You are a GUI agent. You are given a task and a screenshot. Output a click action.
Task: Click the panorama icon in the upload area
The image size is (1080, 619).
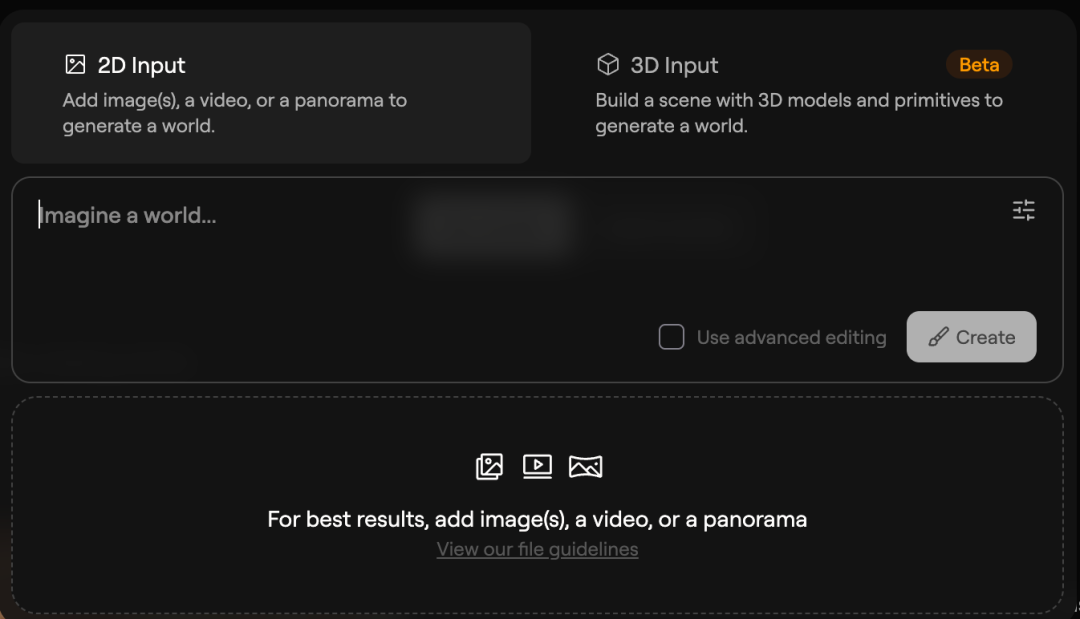[x=585, y=466]
